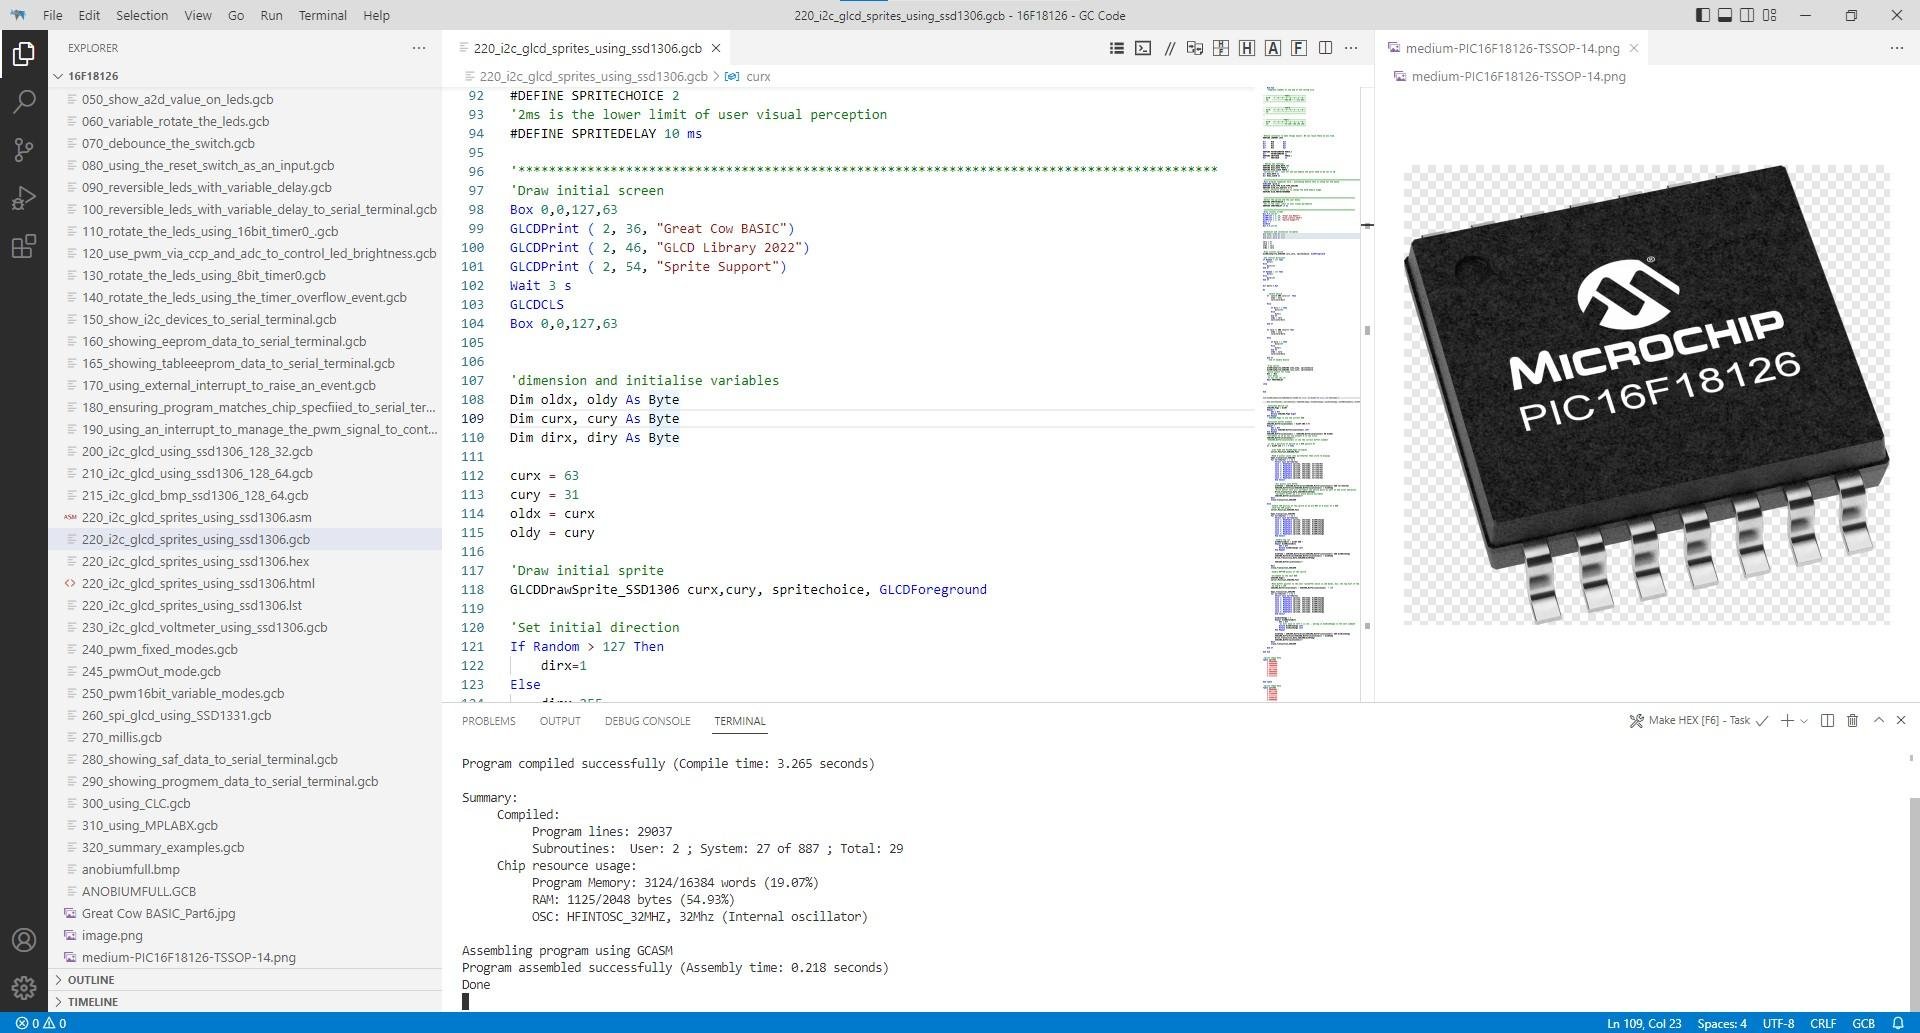Image resolution: width=1920 pixels, height=1033 pixels.
Task: Open the Terminal menu
Action: click(x=322, y=15)
